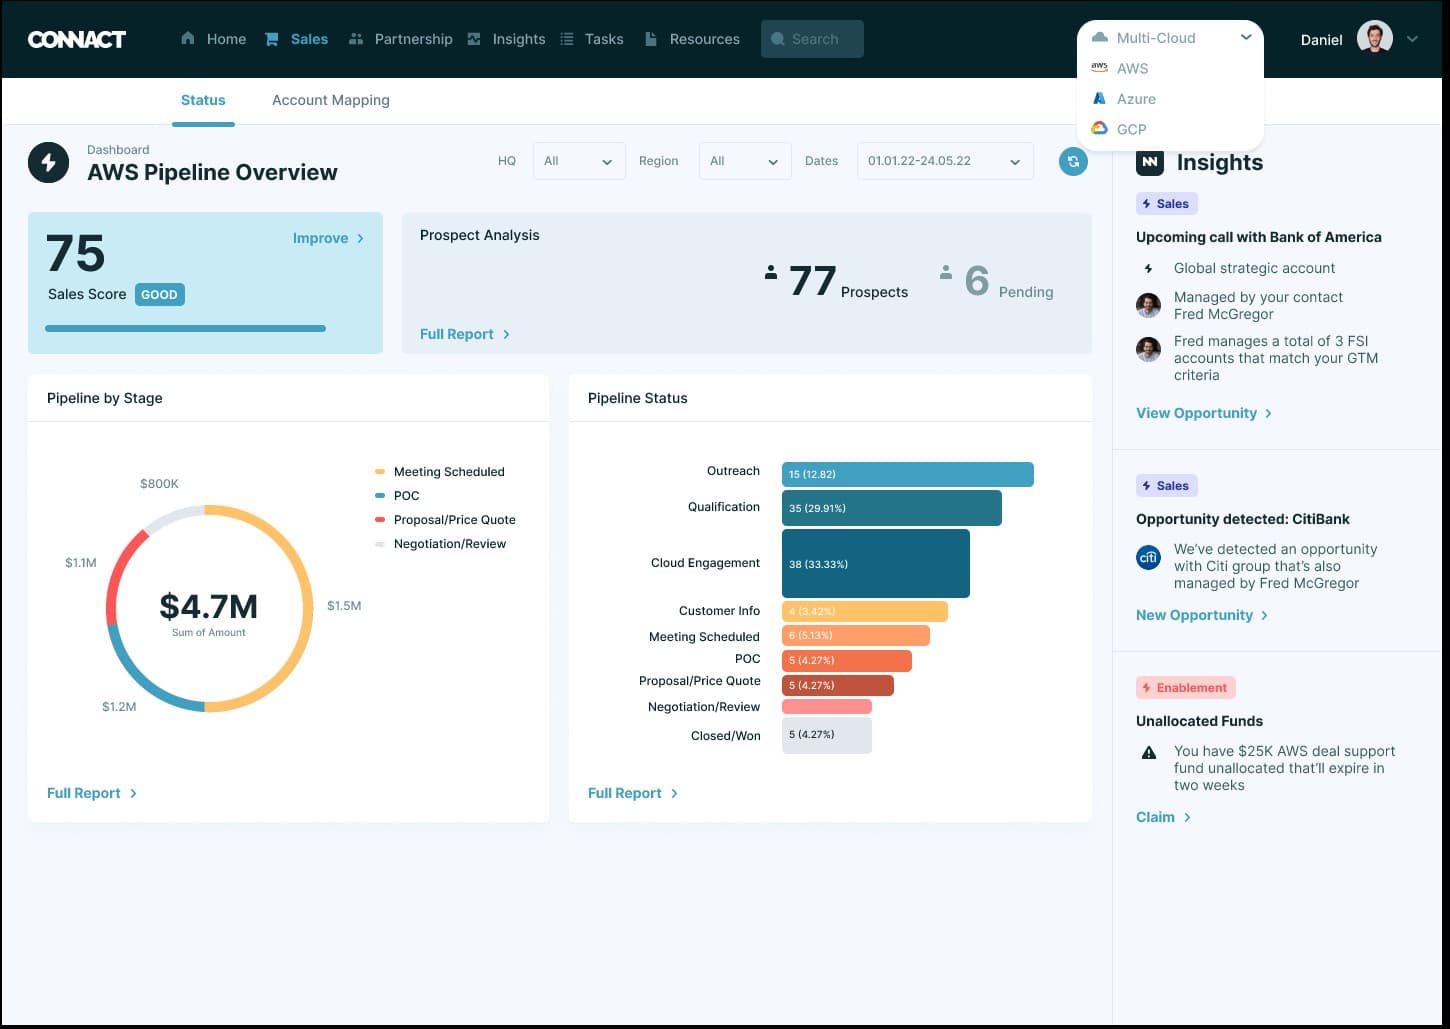Choose Azure in the cloud dropdown
The width and height of the screenshot is (1450, 1029).
(1135, 99)
